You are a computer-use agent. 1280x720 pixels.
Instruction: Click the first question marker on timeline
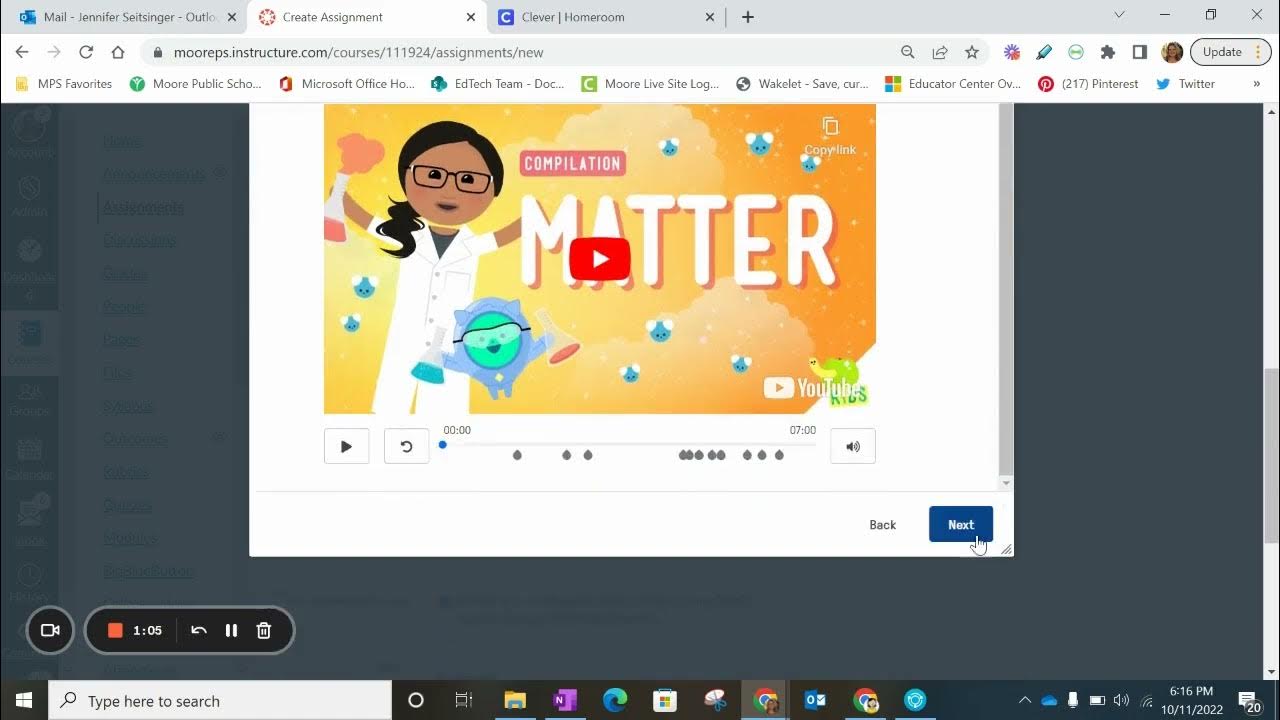coord(517,455)
